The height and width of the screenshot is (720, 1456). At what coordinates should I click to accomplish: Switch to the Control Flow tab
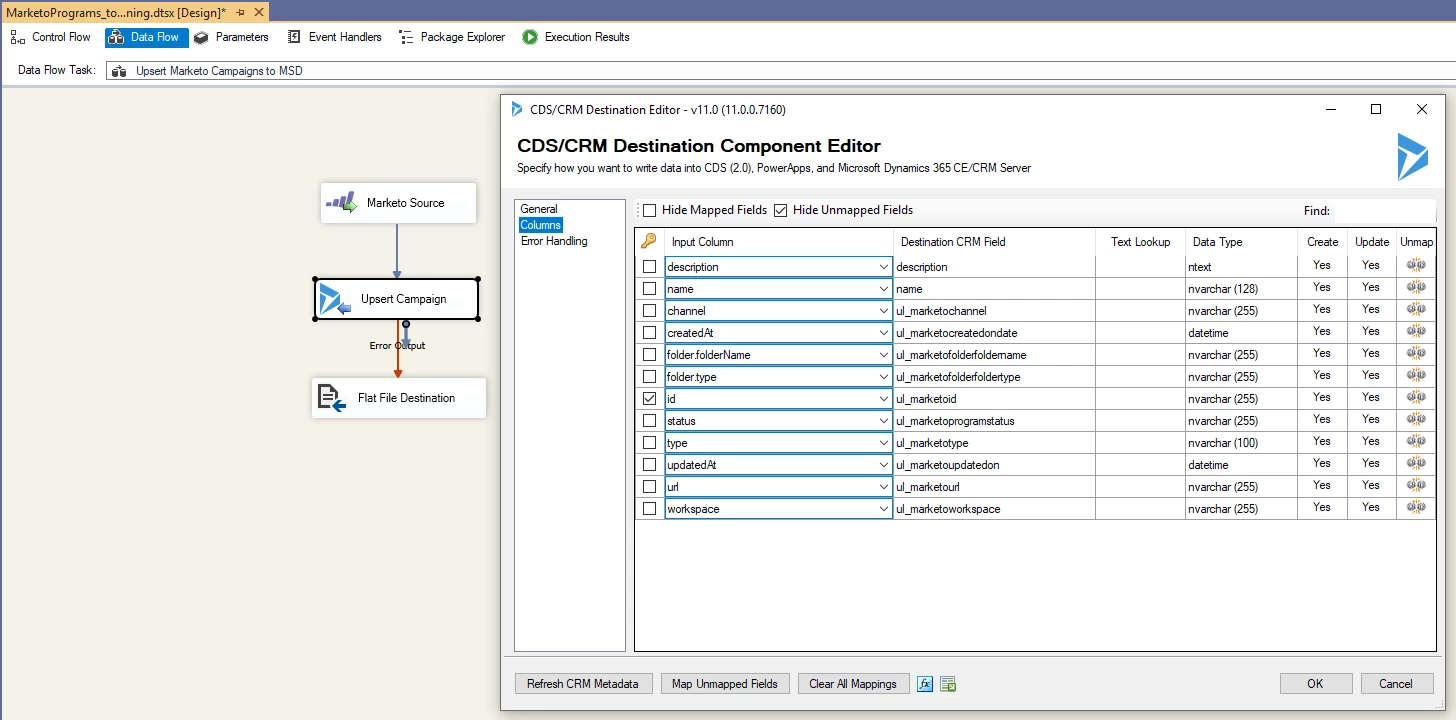click(x=50, y=37)
